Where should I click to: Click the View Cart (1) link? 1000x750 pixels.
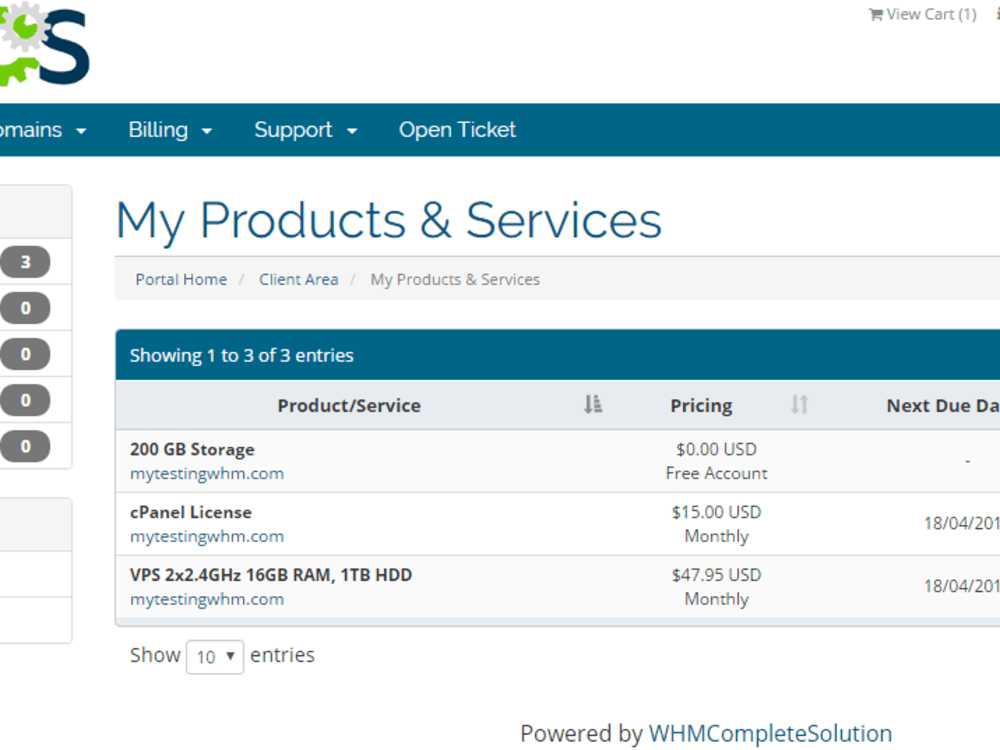(931, 14)
